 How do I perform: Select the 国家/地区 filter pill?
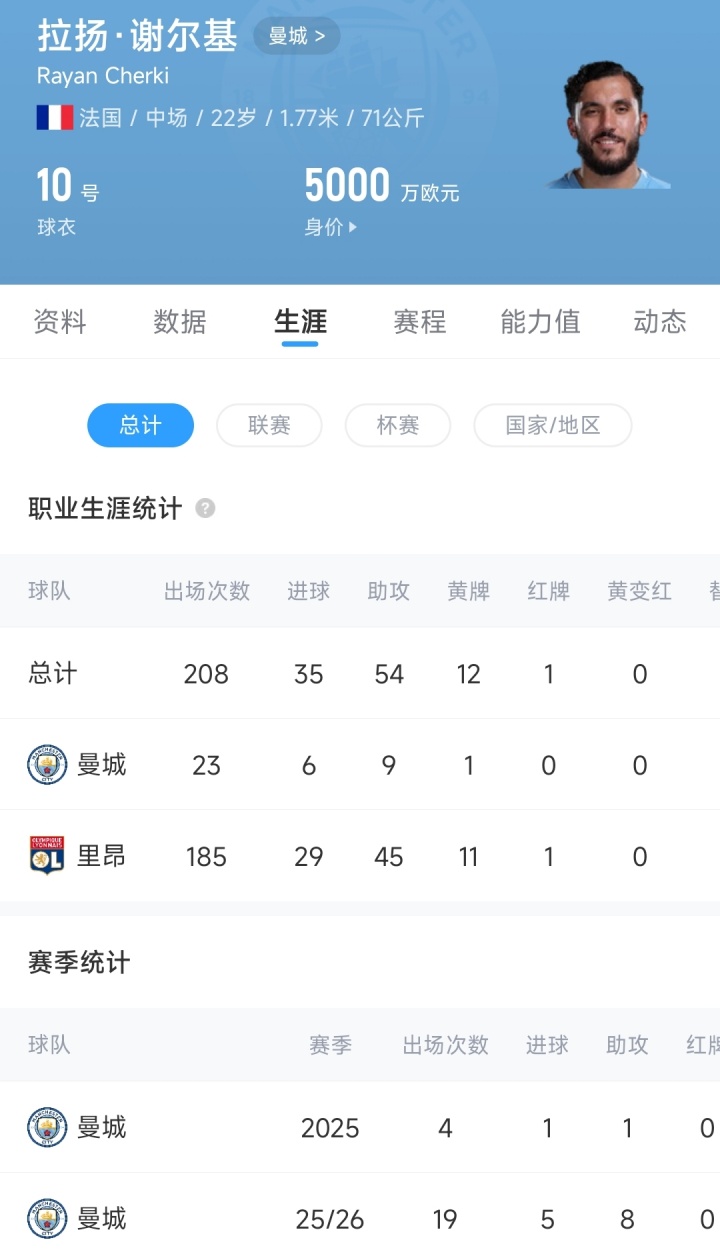pyautogui.click(x=552, y=425)
